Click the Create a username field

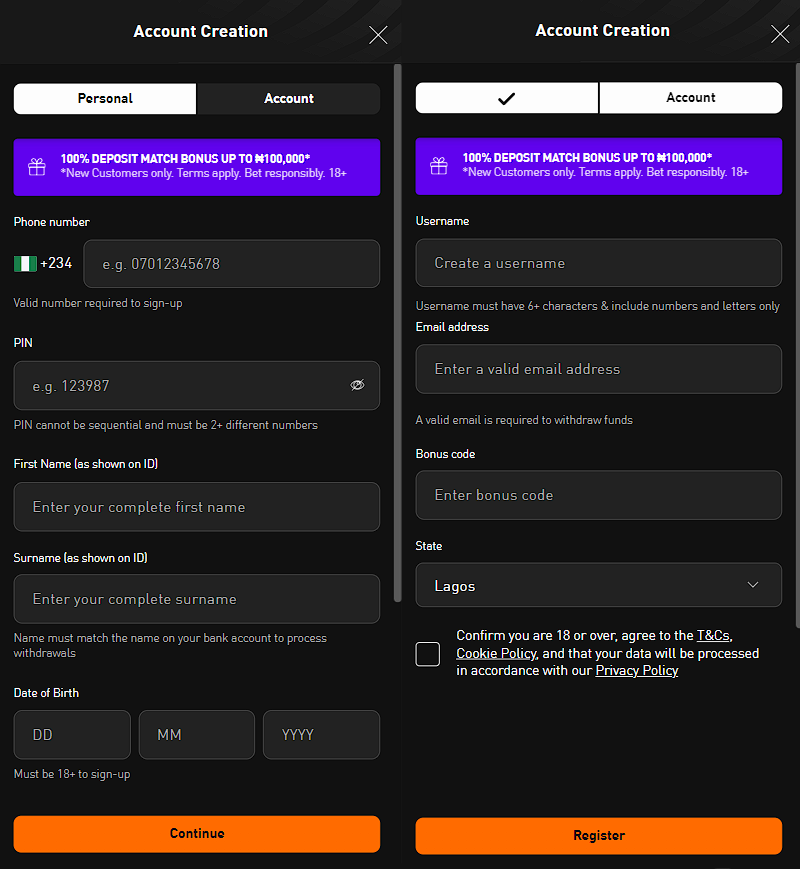click(598, 262)
